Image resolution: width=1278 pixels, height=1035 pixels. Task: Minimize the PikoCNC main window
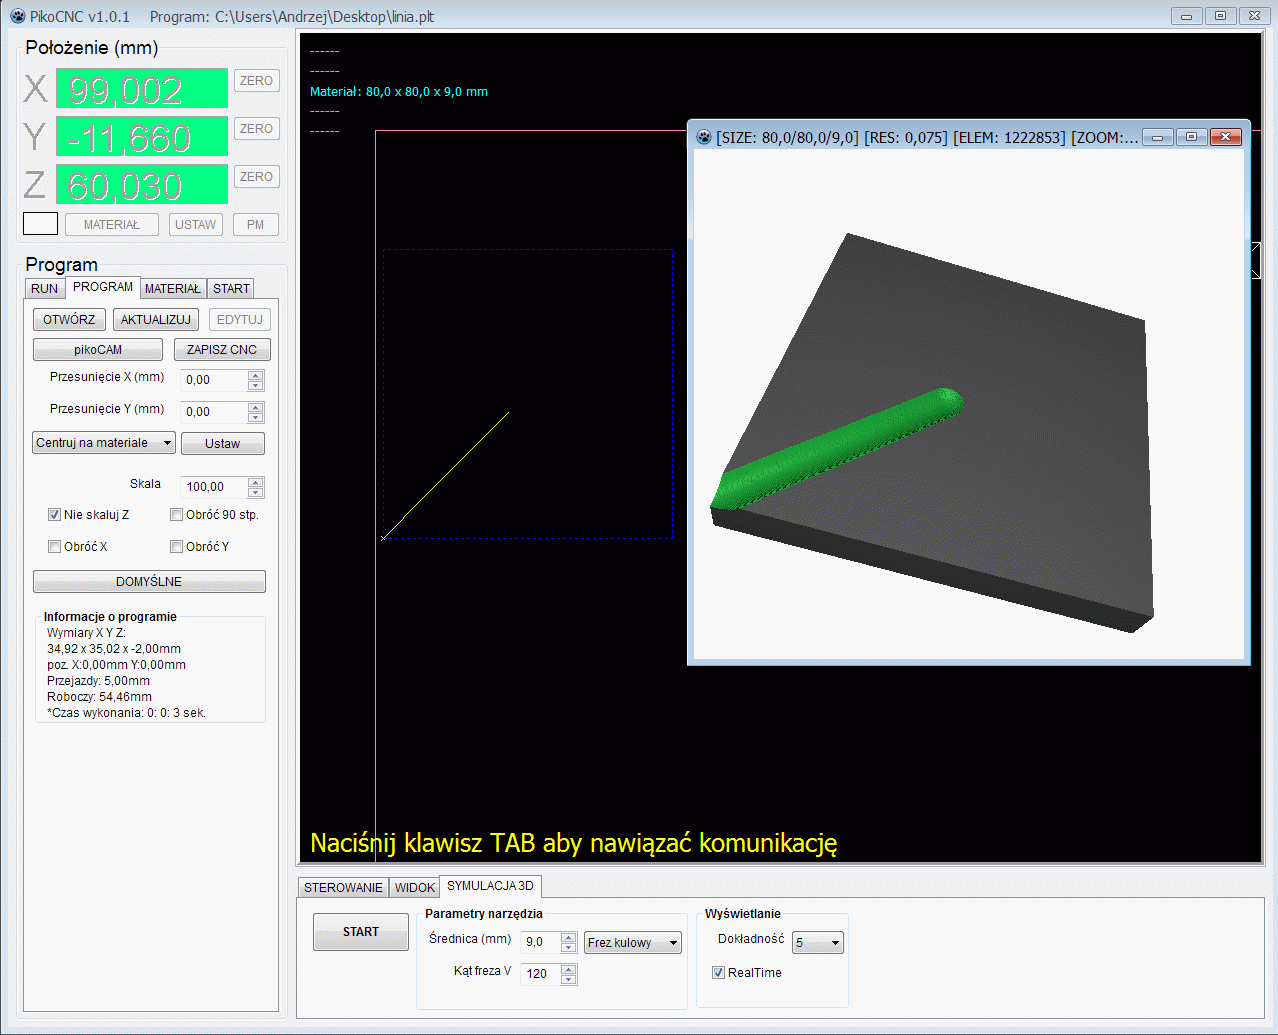point(1186,16)
